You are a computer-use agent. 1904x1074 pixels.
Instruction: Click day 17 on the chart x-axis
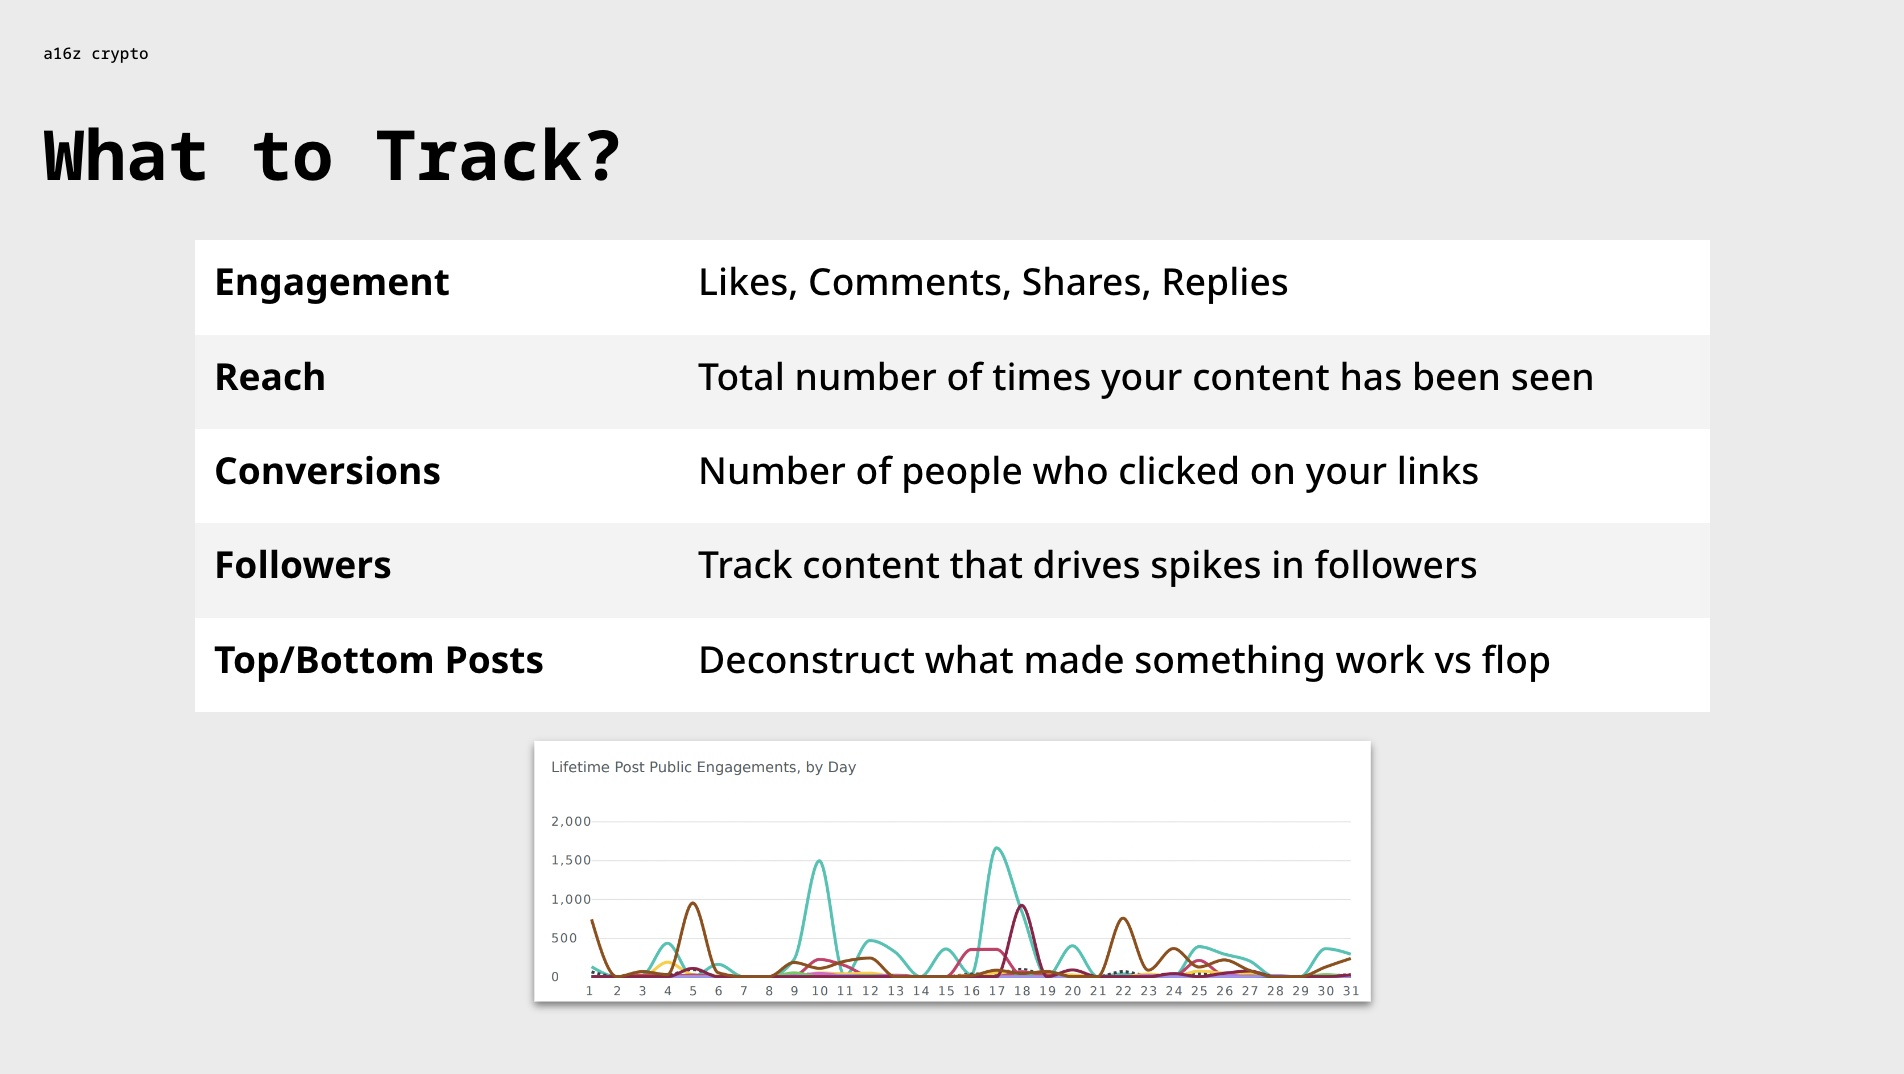point(997,991)
